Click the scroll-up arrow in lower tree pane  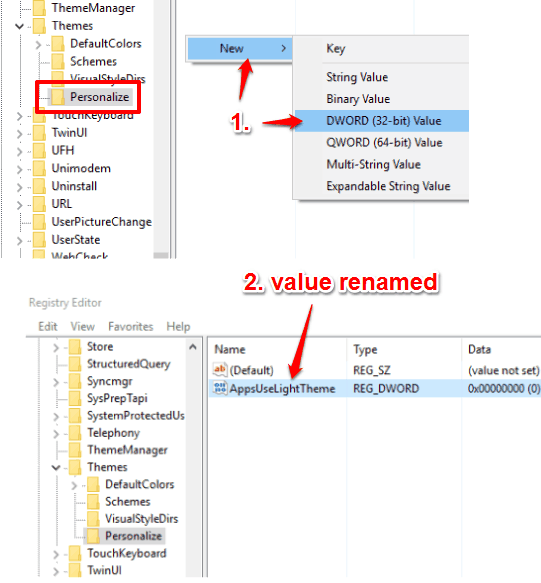tap(193, 347)
